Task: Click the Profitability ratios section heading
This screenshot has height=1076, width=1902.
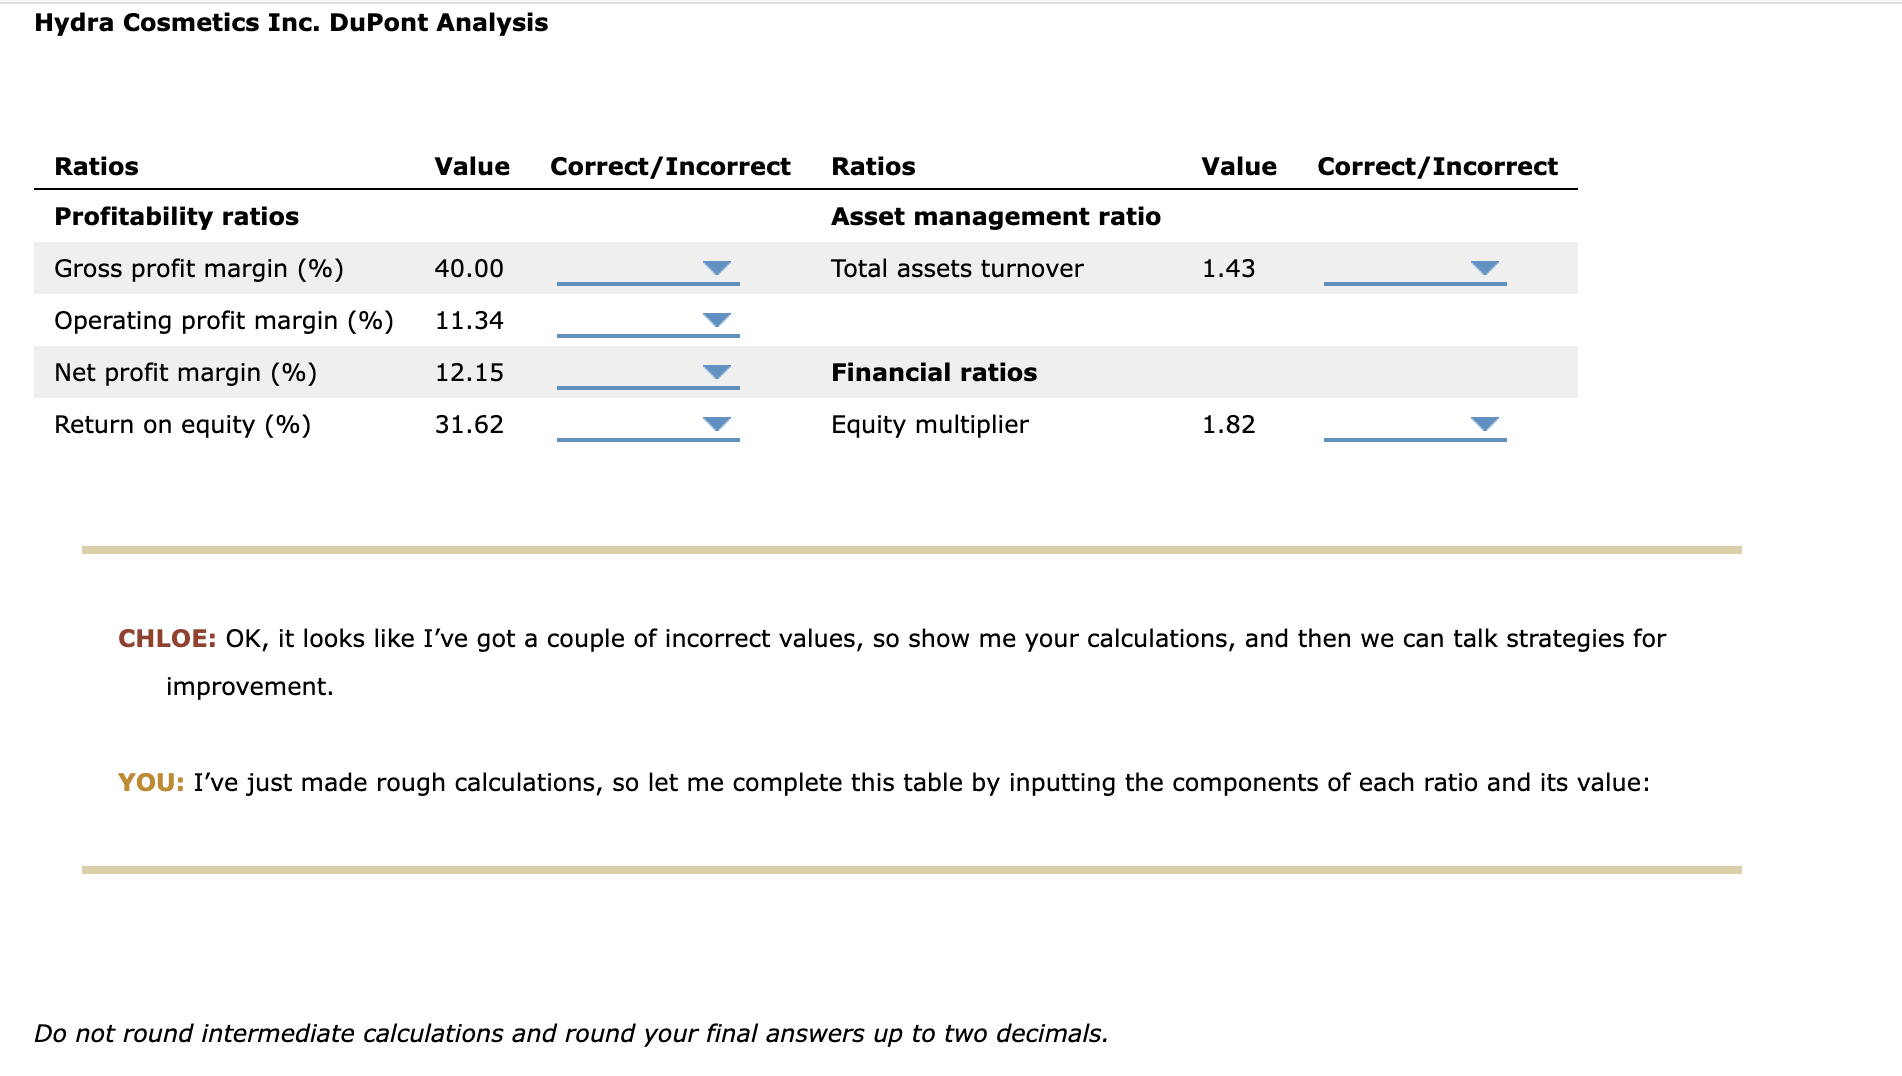Action: coord(176,216)
